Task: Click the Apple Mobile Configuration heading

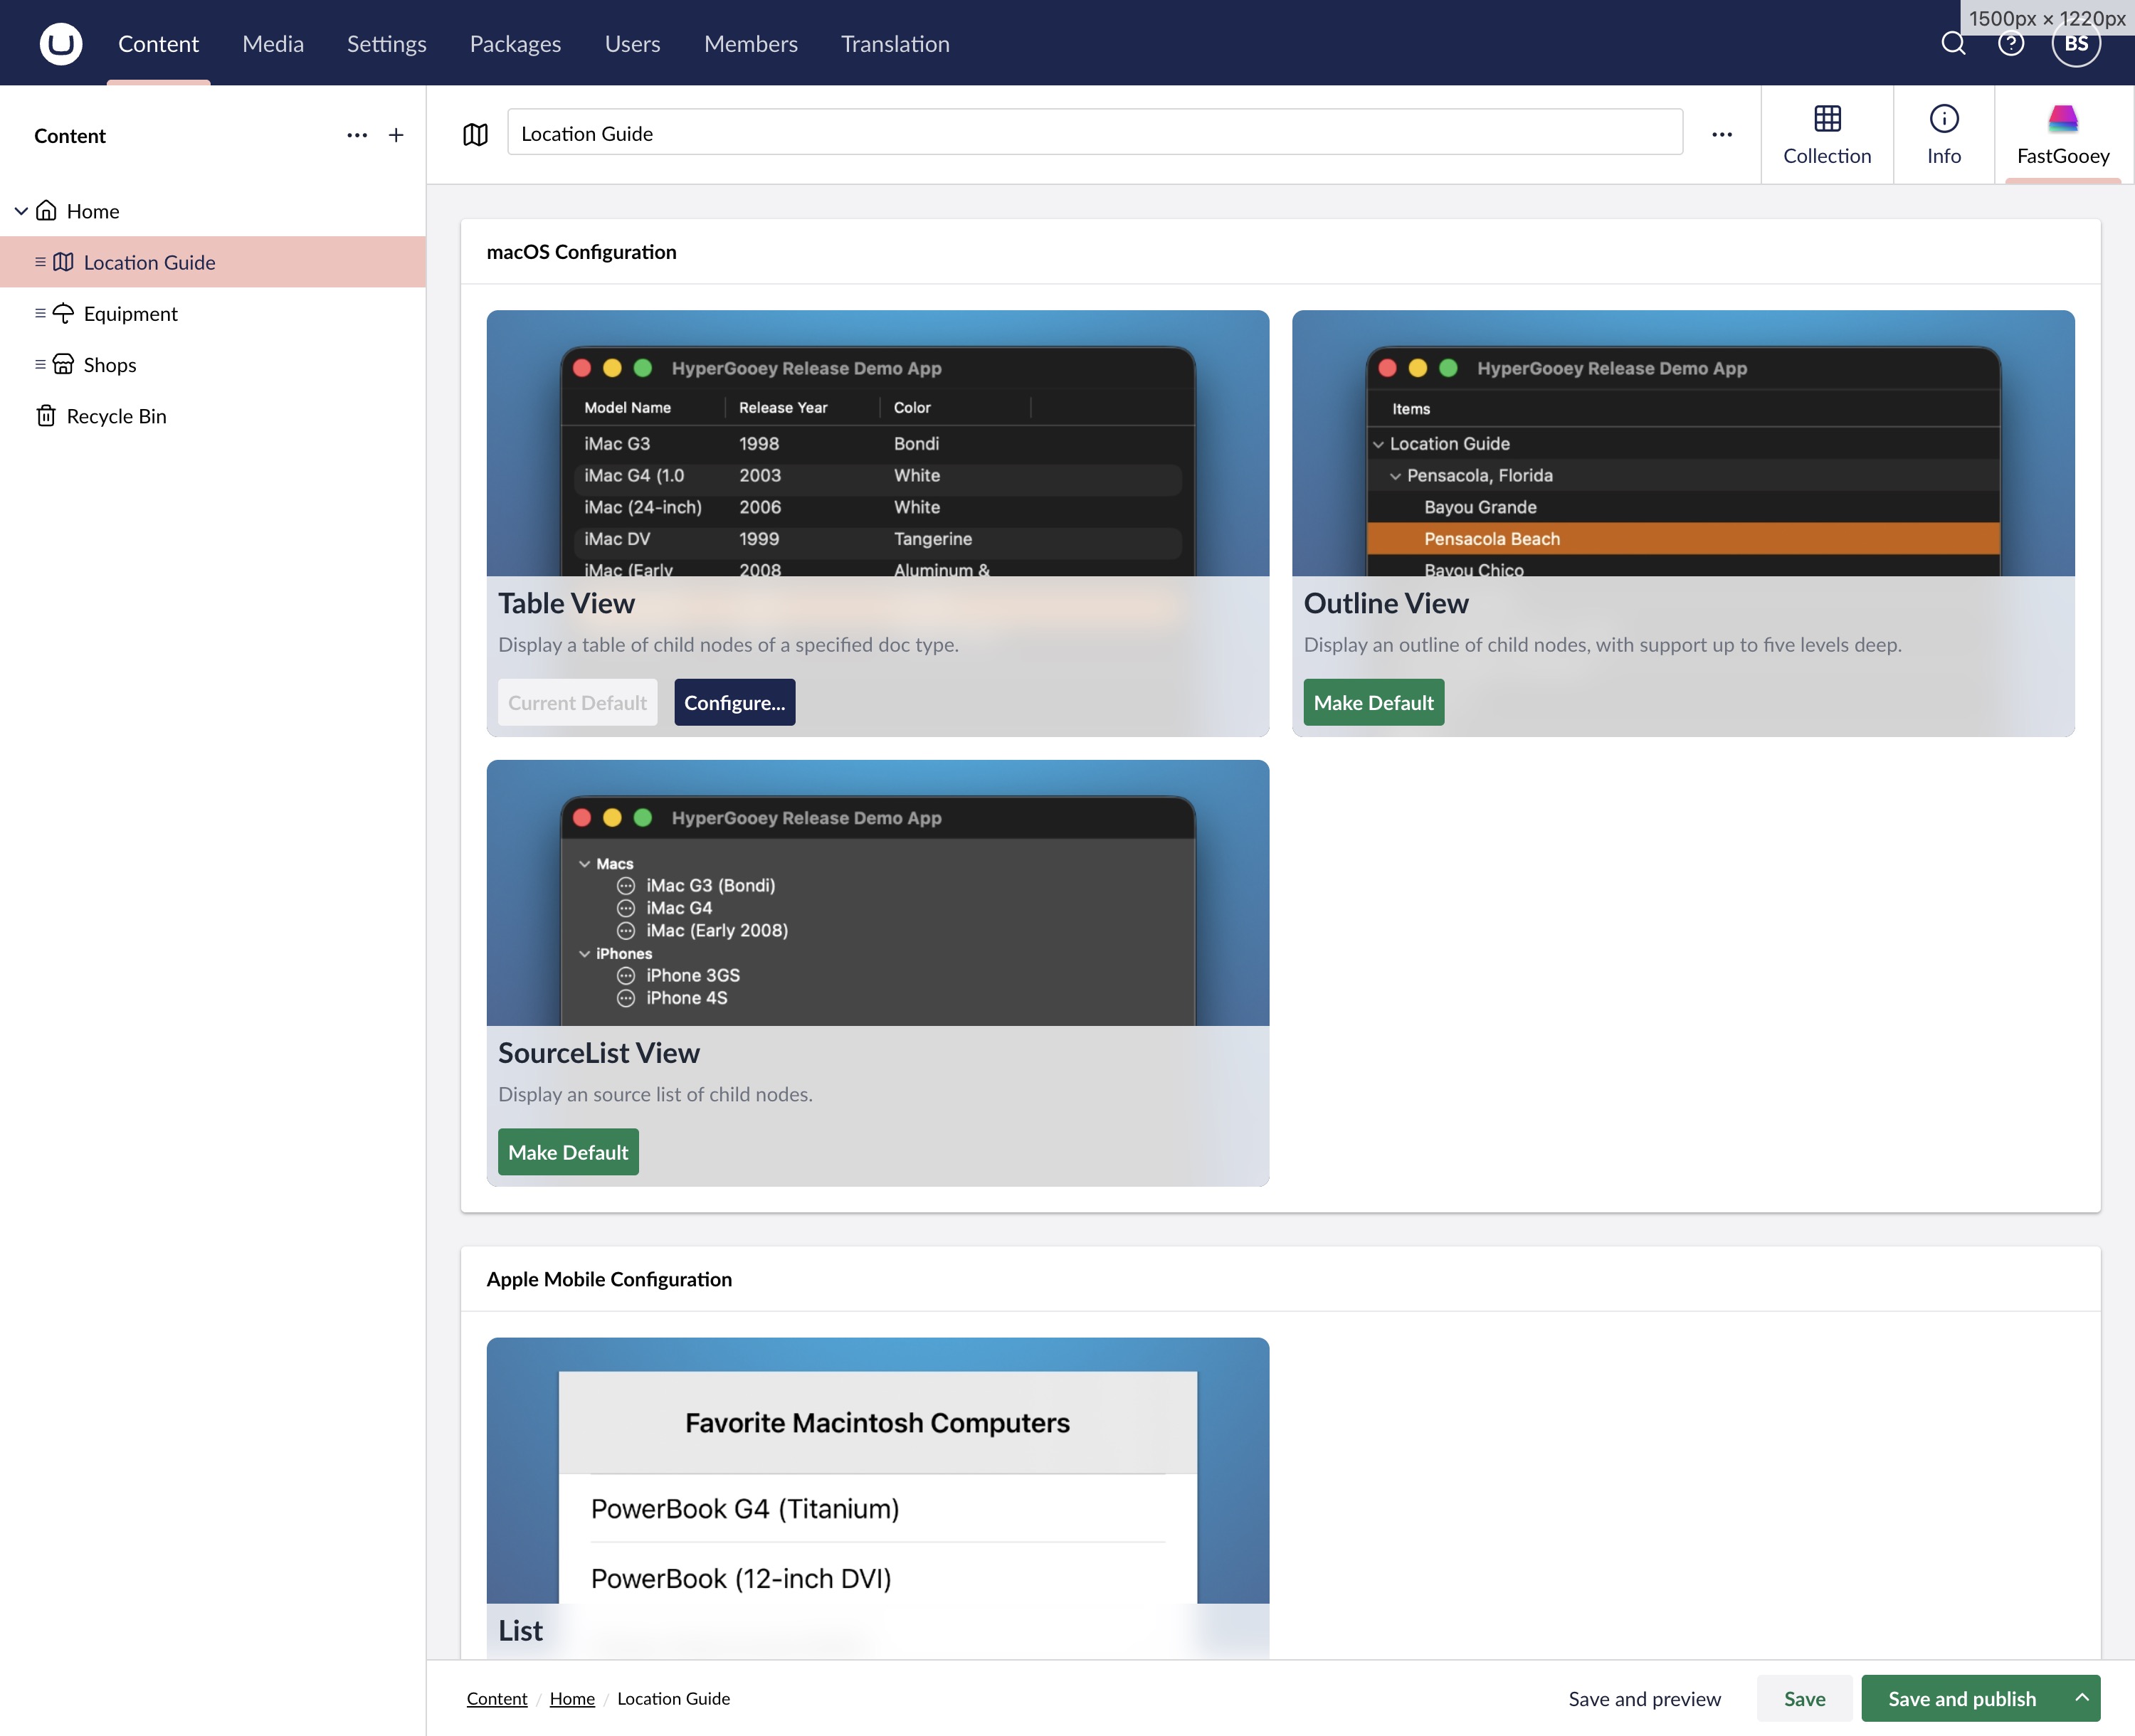Action: click(x=609, y=1279)
